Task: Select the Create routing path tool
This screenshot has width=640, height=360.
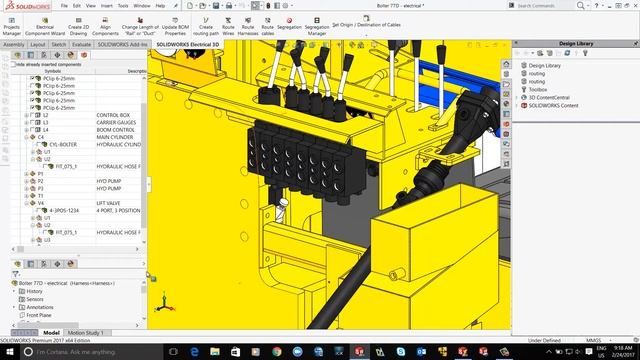Action: (x=206, y=27)
